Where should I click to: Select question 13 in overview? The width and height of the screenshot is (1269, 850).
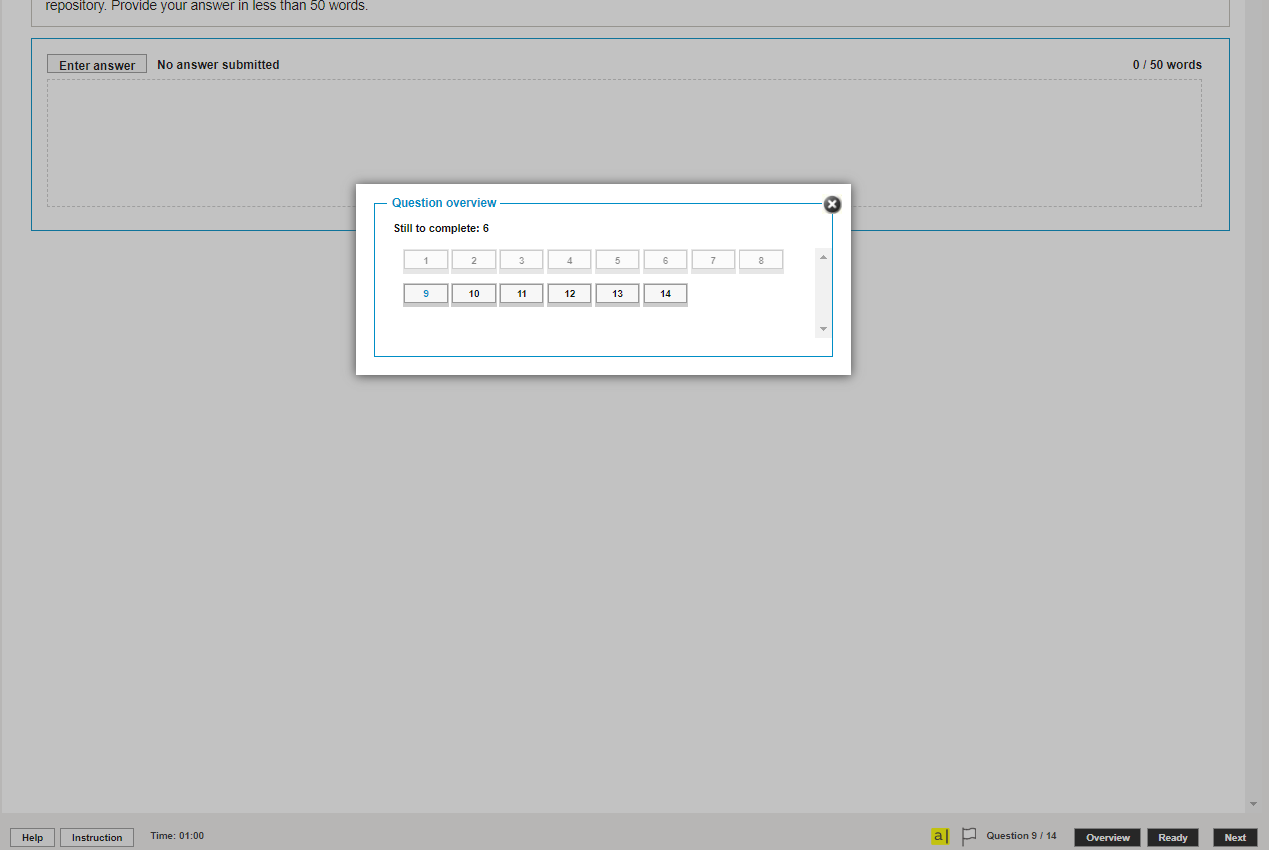point(618,294)
